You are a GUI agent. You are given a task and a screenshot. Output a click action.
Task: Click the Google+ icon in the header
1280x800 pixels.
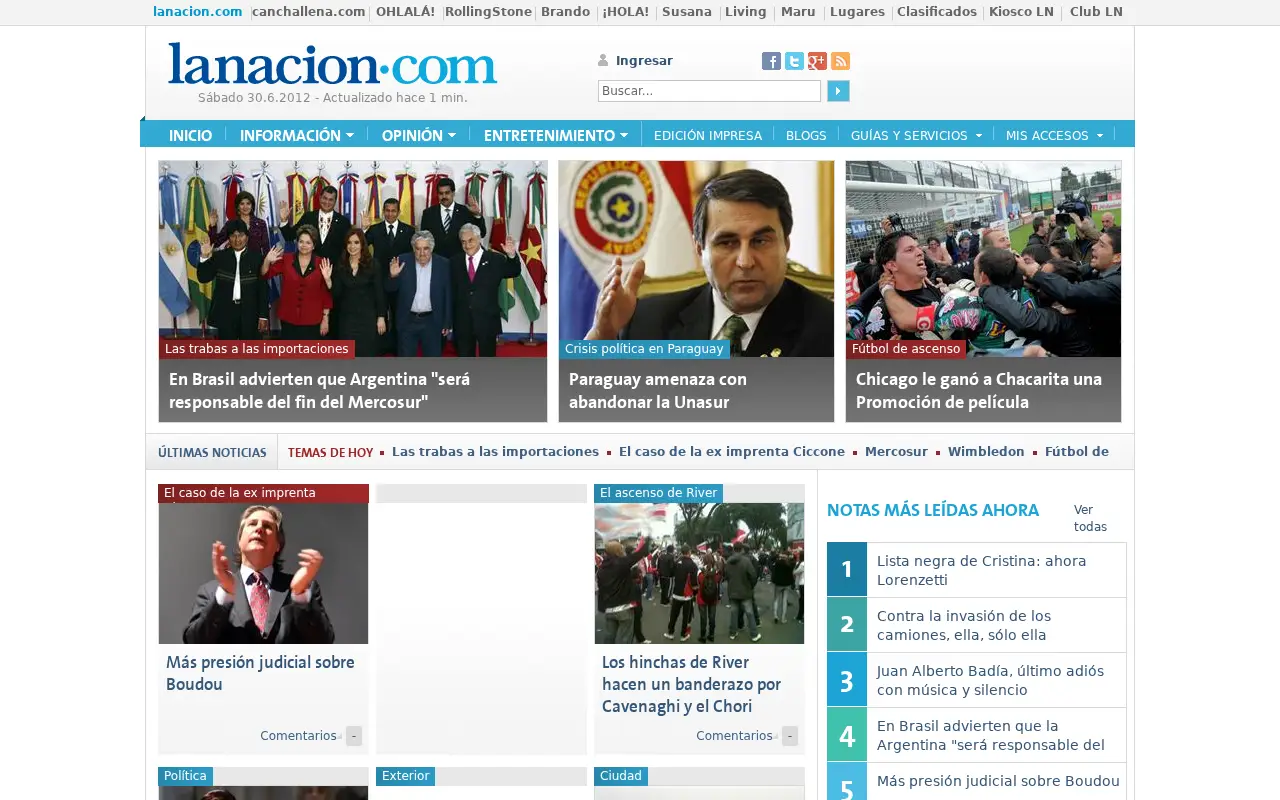click(x=817, y=61)
